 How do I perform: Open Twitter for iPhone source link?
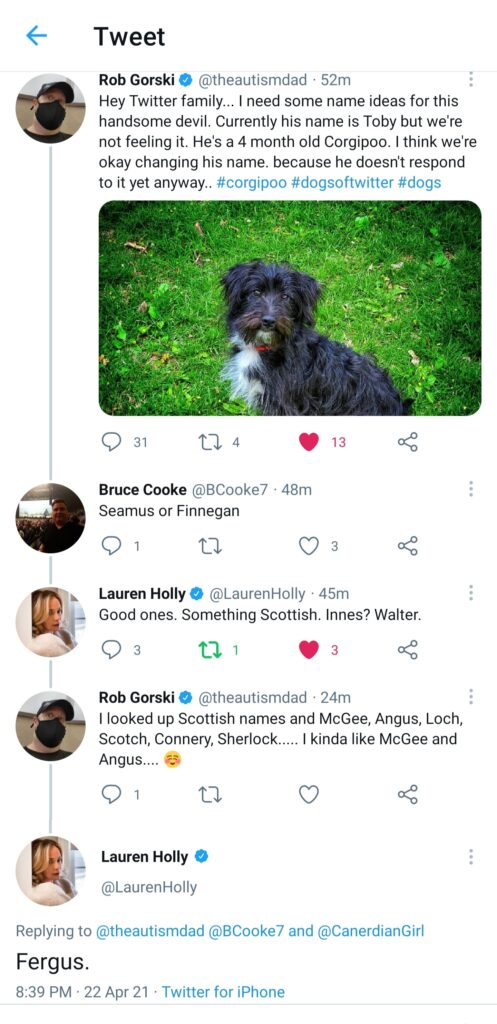pos(223,992)
